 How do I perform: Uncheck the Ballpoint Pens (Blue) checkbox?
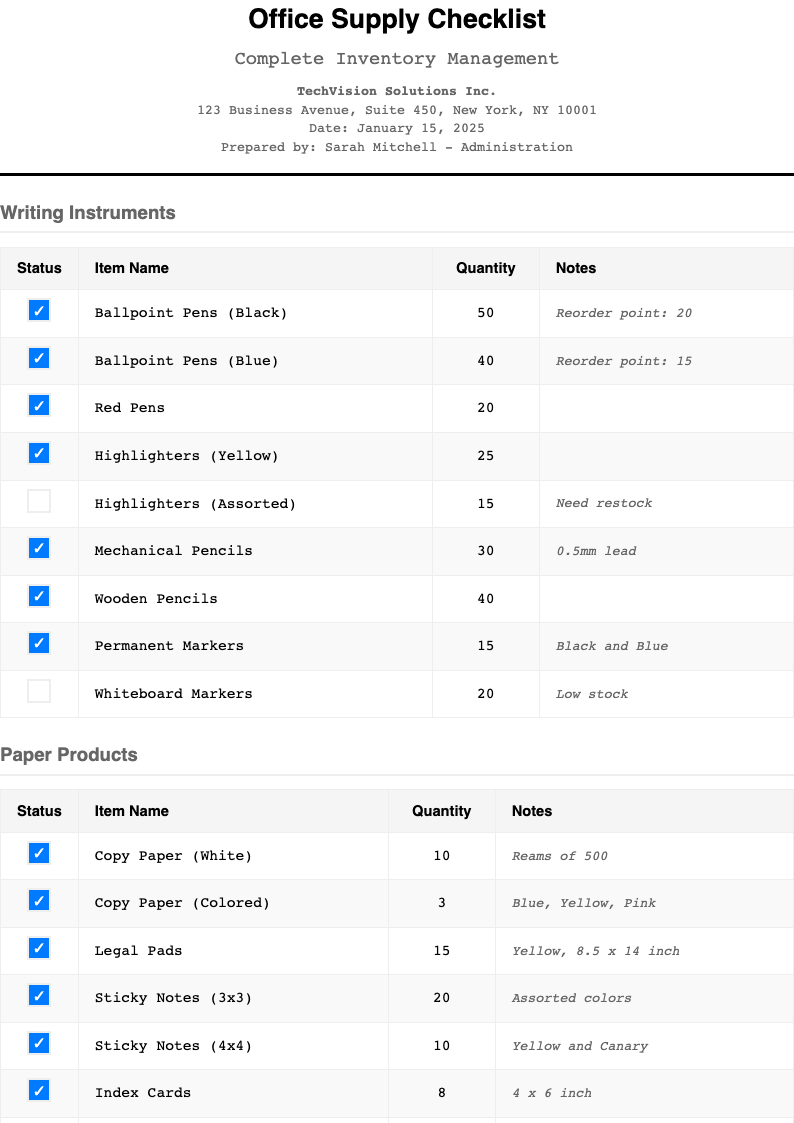pos(39,358)
